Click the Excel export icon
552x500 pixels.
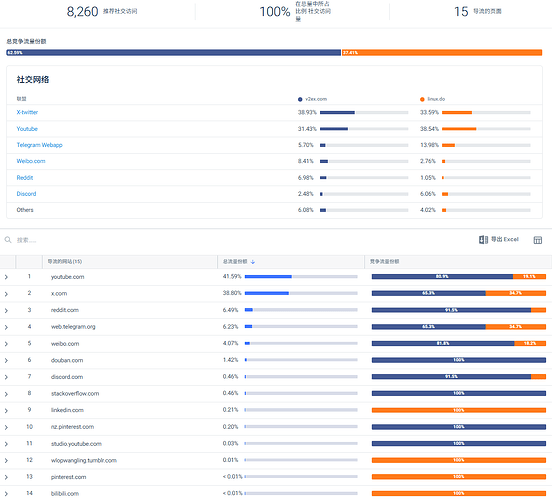(x=483, y=240)
